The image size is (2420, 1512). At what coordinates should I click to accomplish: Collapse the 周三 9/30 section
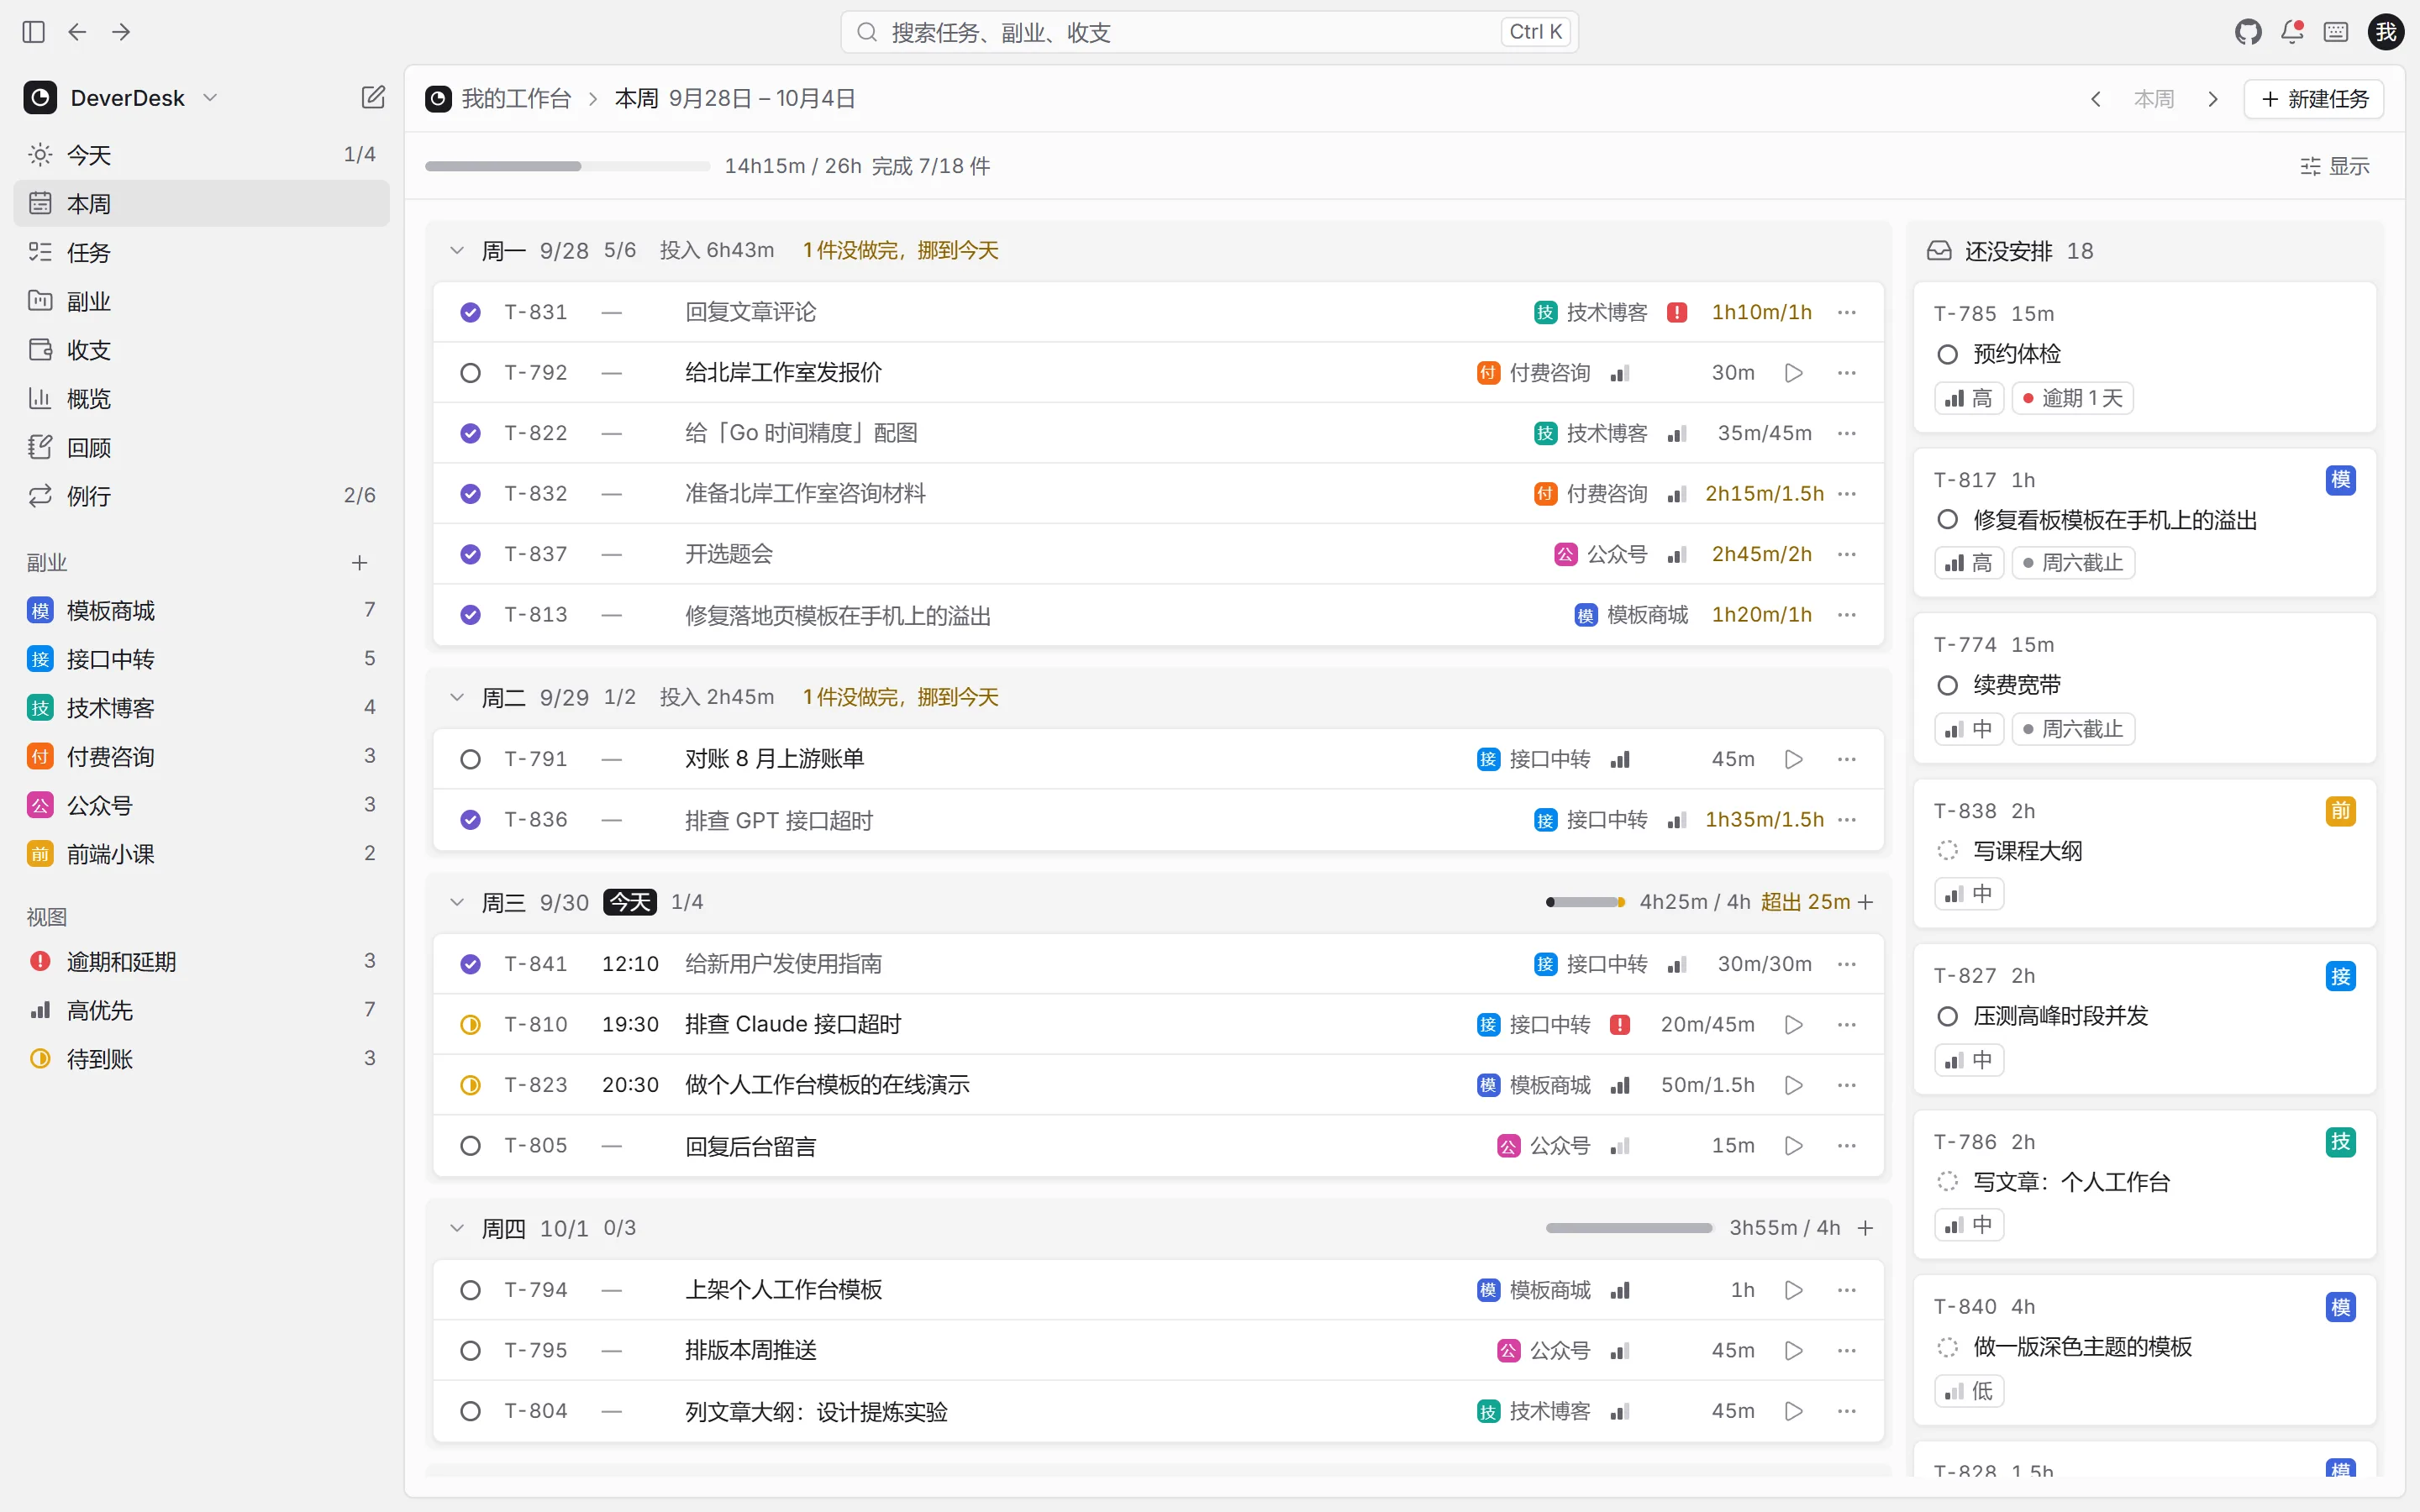point(457,902)
